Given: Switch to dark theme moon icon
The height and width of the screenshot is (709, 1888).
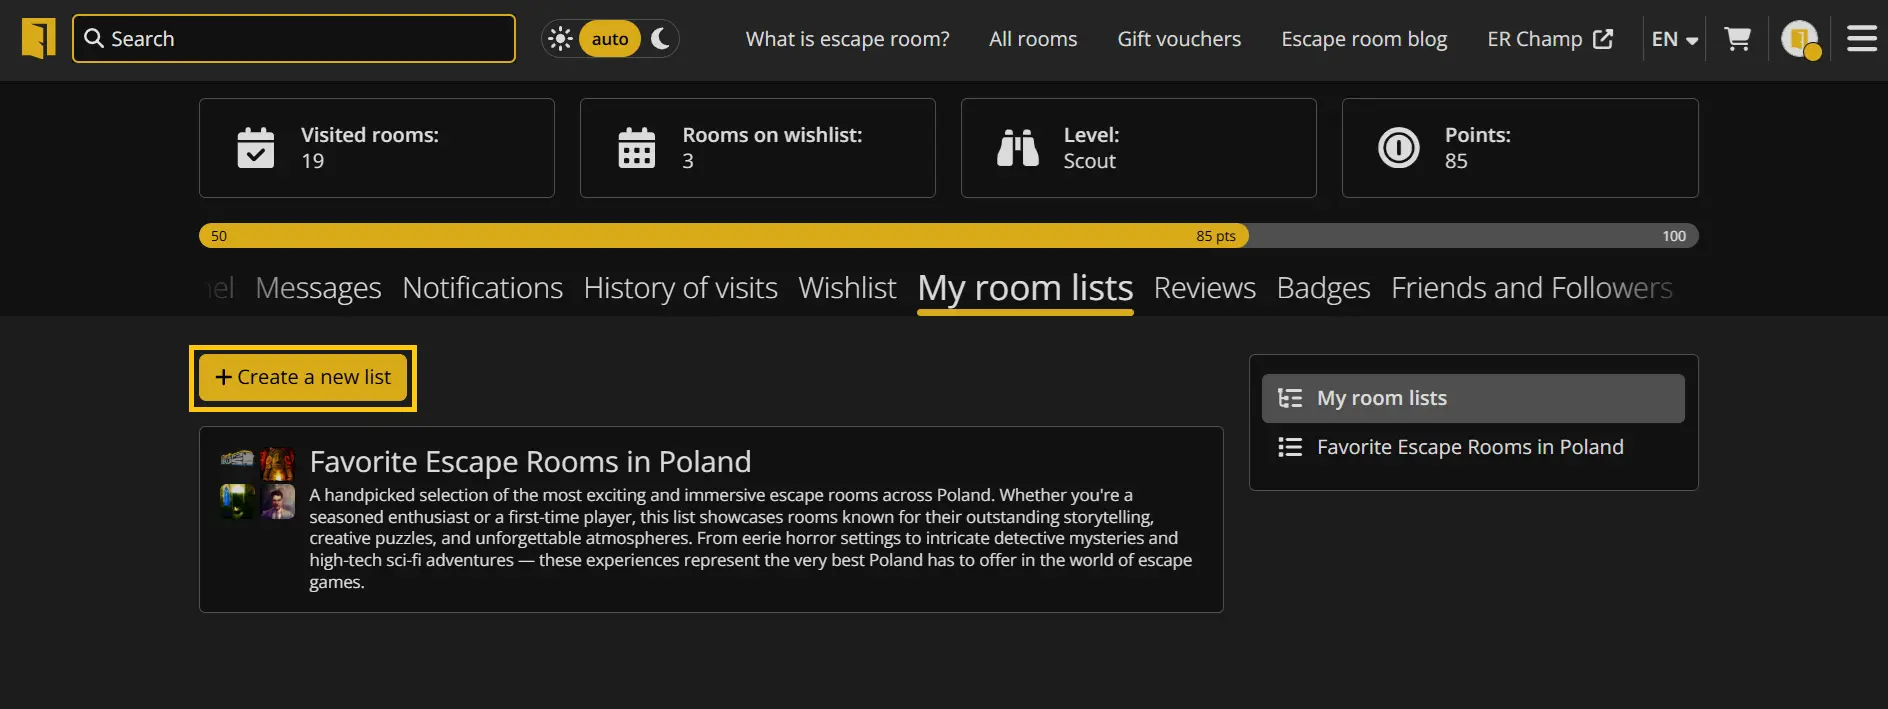Looking at the screenshot, I should (x=660, y=39).
